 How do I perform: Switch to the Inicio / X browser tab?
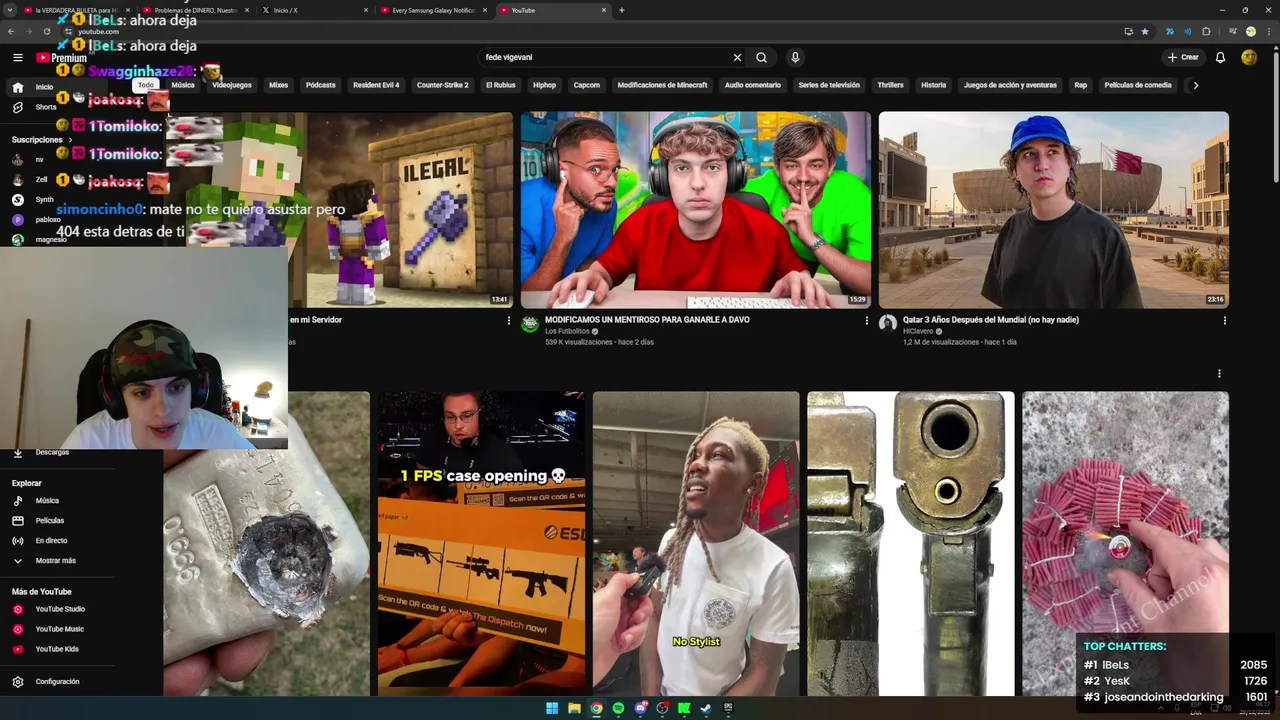[x=313, y=10]
